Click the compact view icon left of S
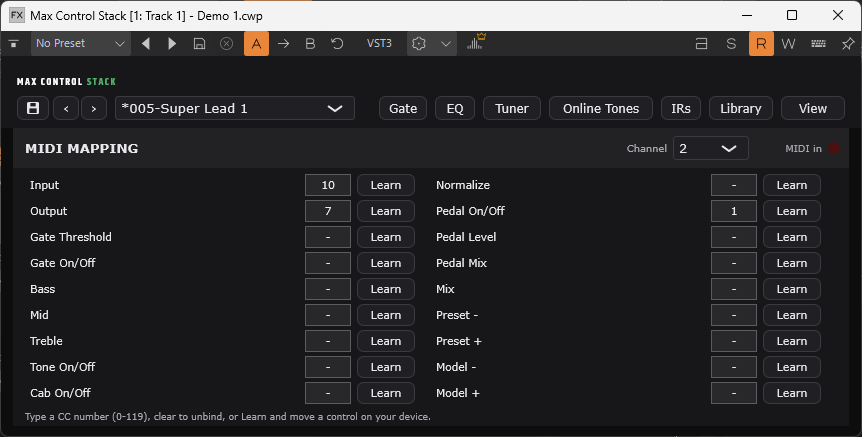The width and height of the screenshot is (862, 437). 701,43
